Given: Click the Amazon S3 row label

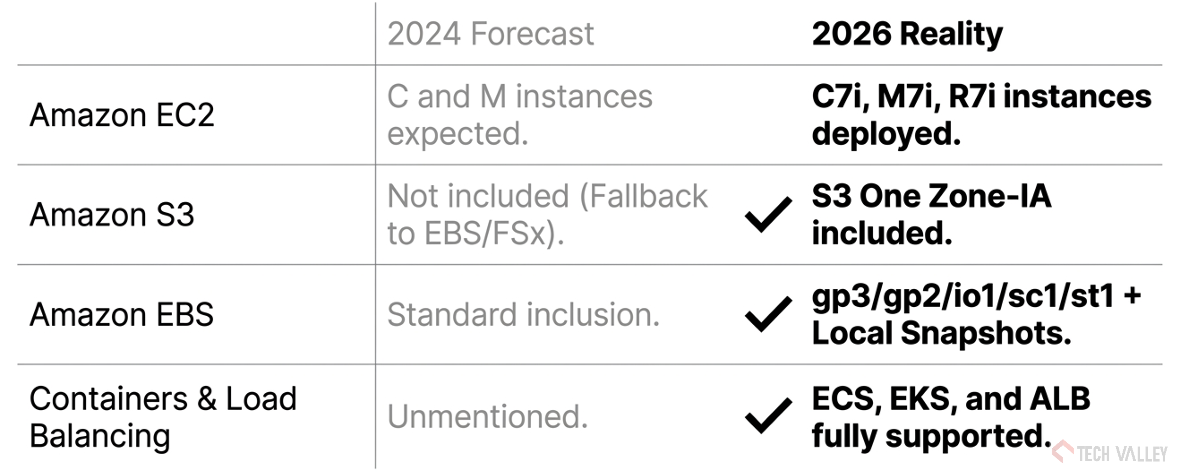Looking at the screenshot, I should [x=112, y=215].
